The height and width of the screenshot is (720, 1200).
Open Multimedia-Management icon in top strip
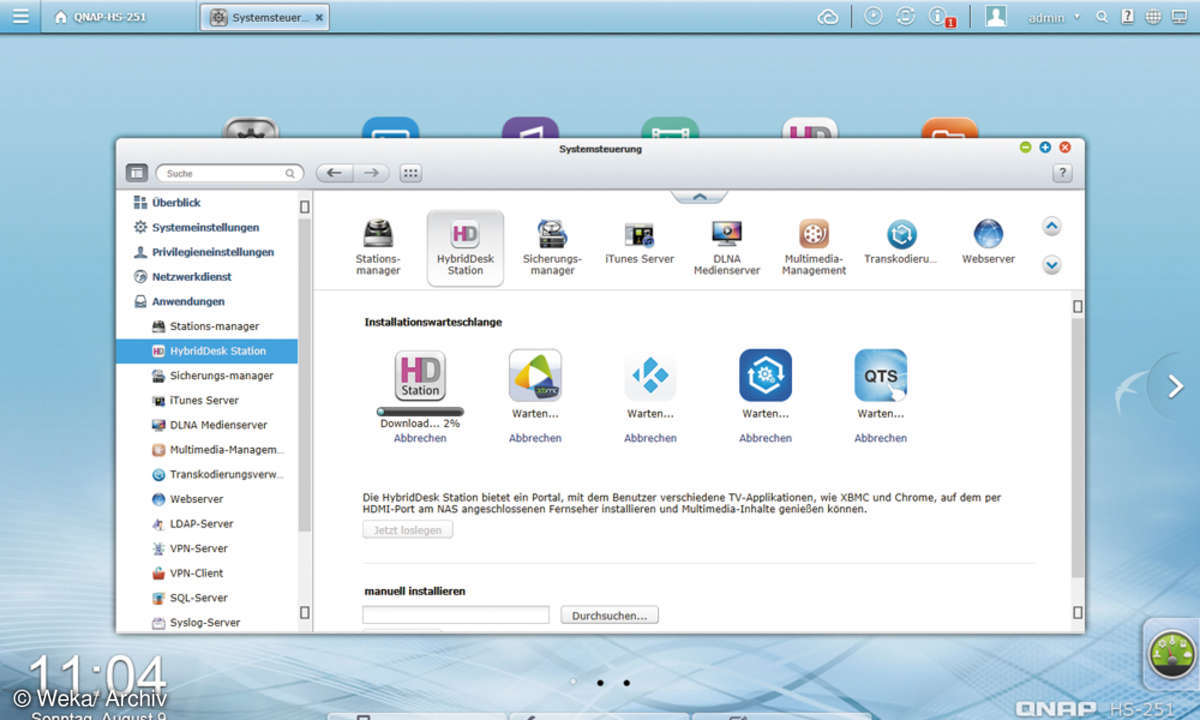point(814,248)
